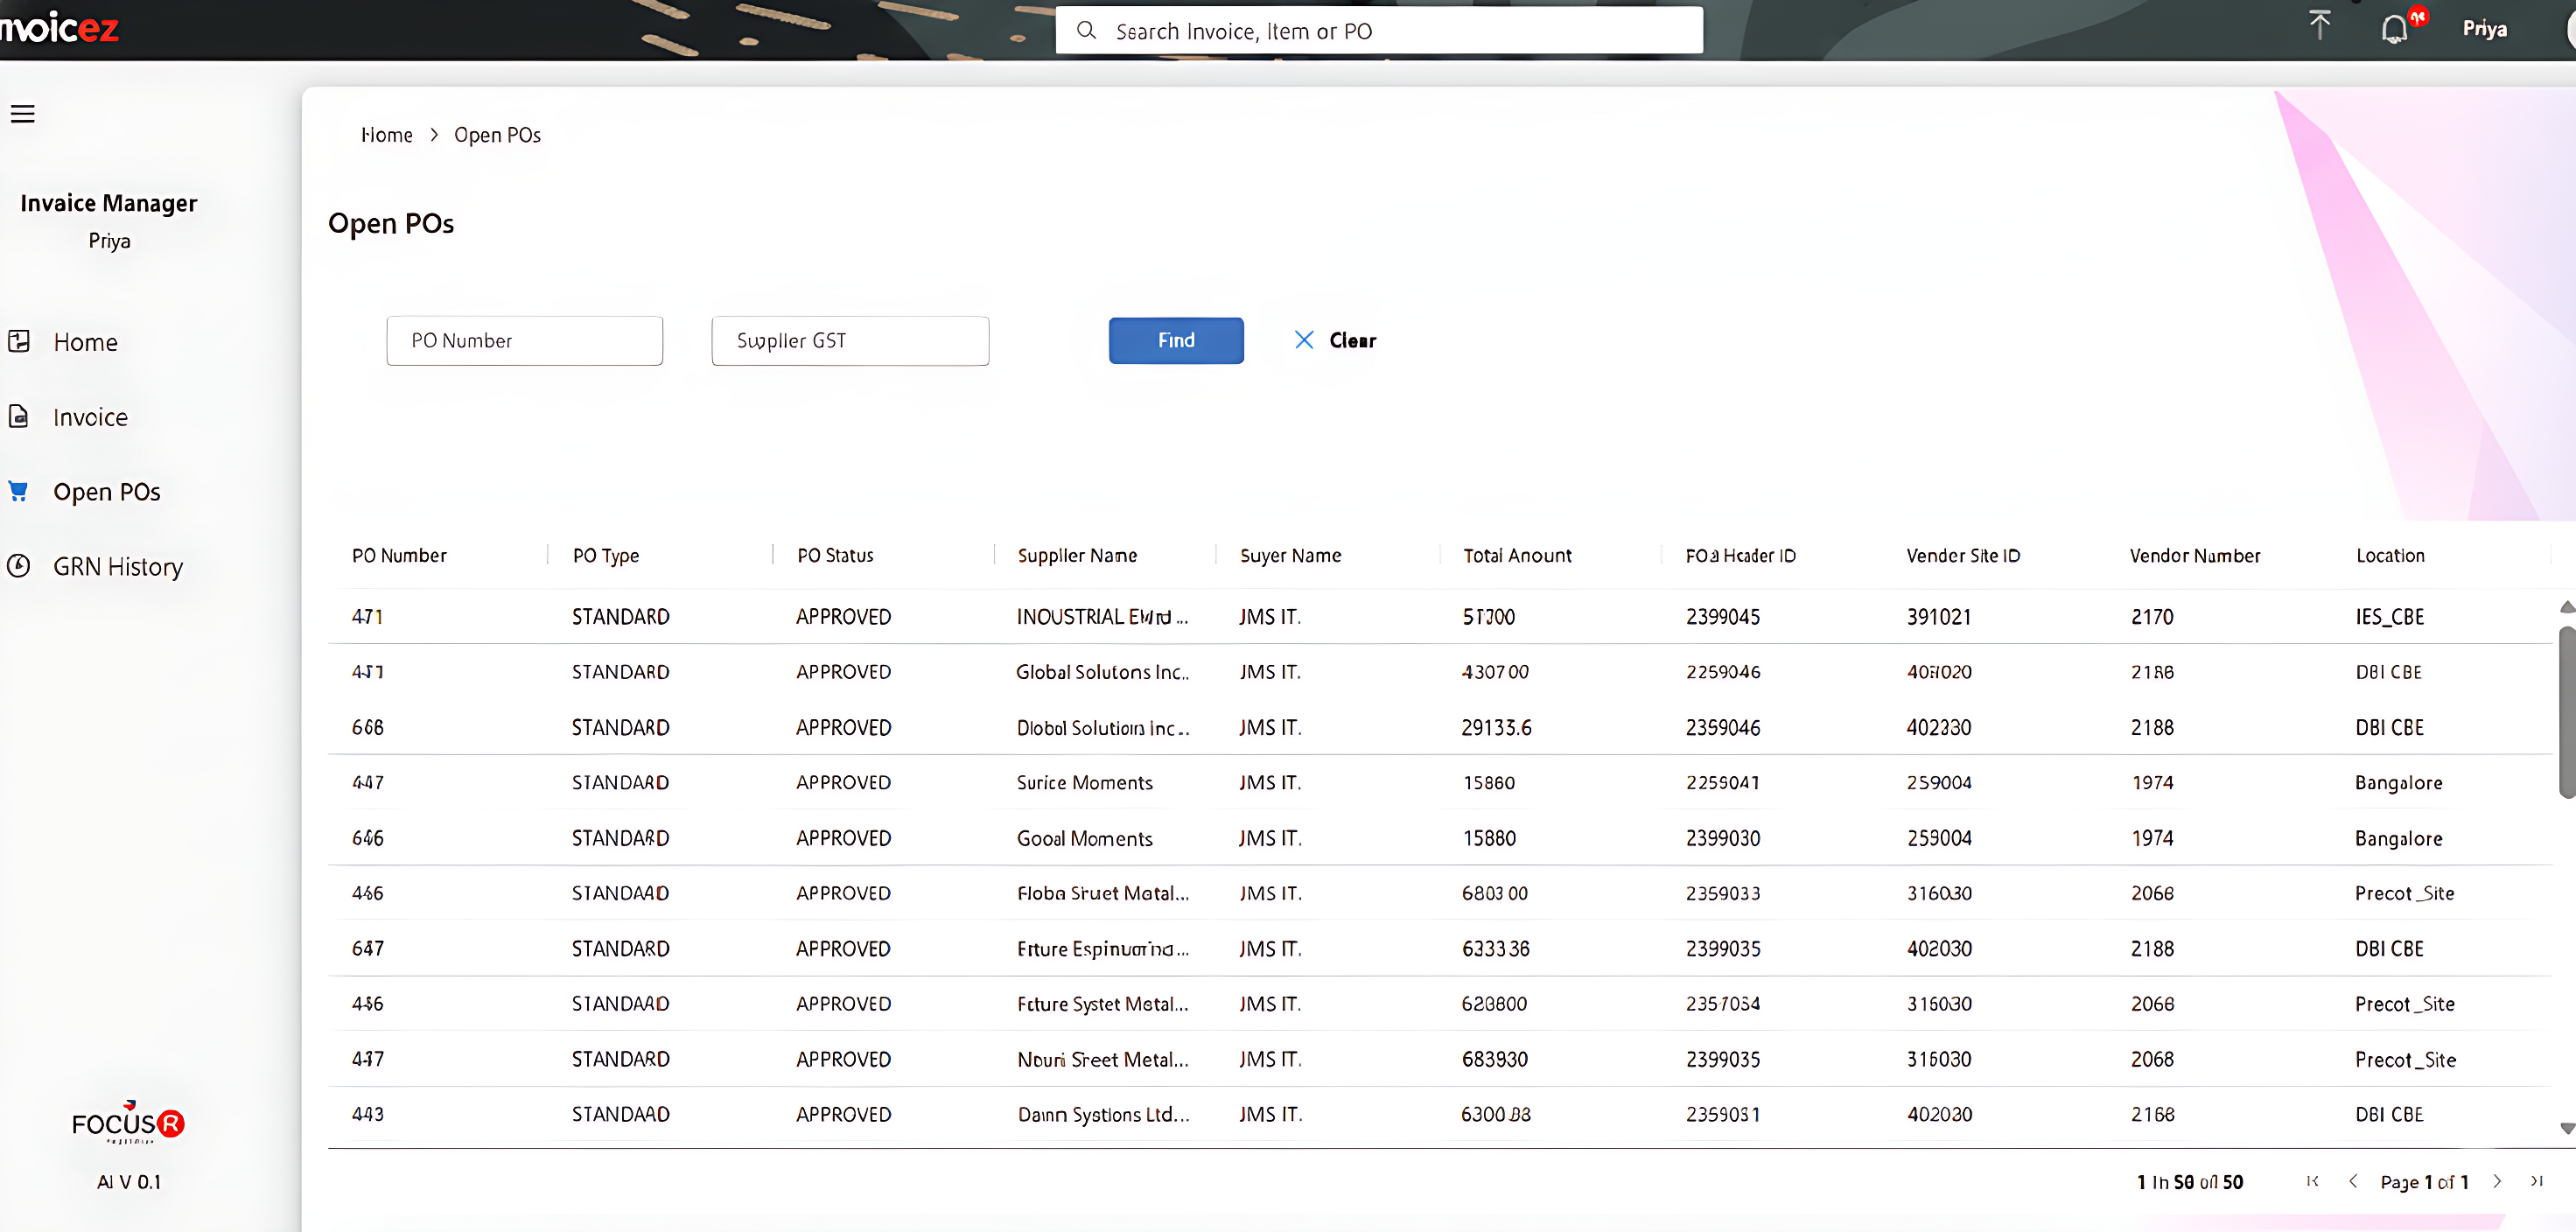This screenshot has height=1232, width=2576.
Task: Click the Supplier GST input field
Action: click(x=850, y=341)
